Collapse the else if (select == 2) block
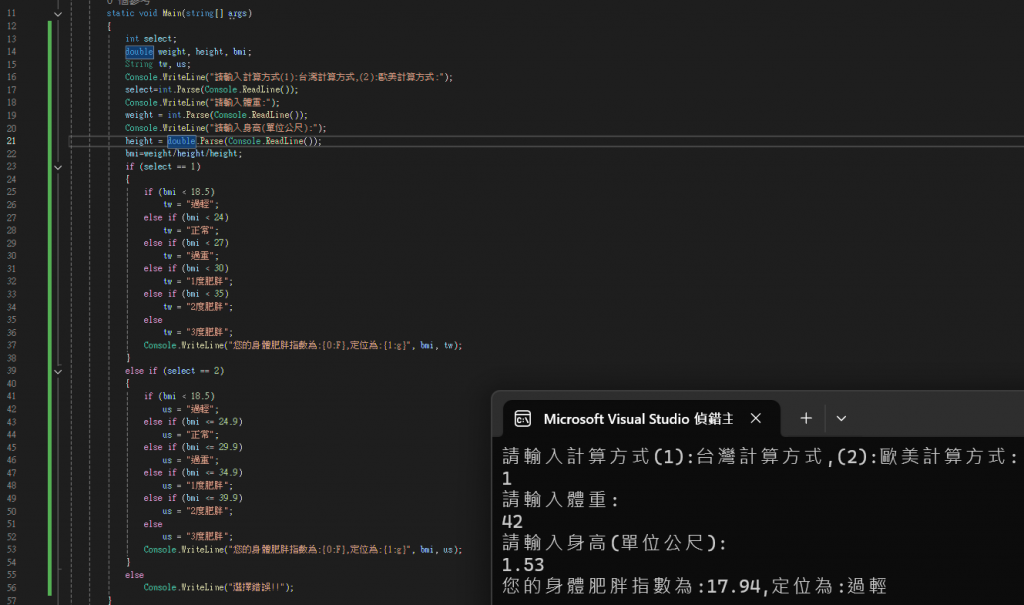 tap(57, 371)
